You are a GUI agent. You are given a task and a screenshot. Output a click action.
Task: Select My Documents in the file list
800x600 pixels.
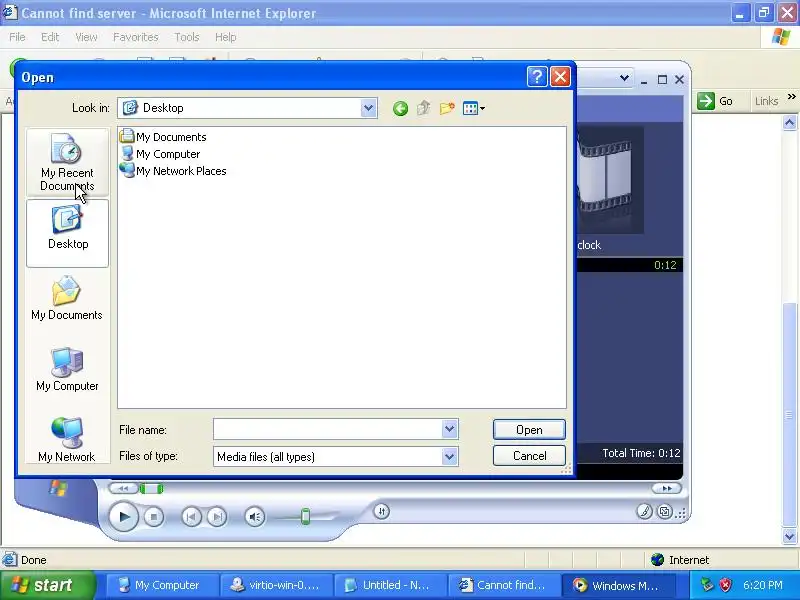tap(163, 137)
